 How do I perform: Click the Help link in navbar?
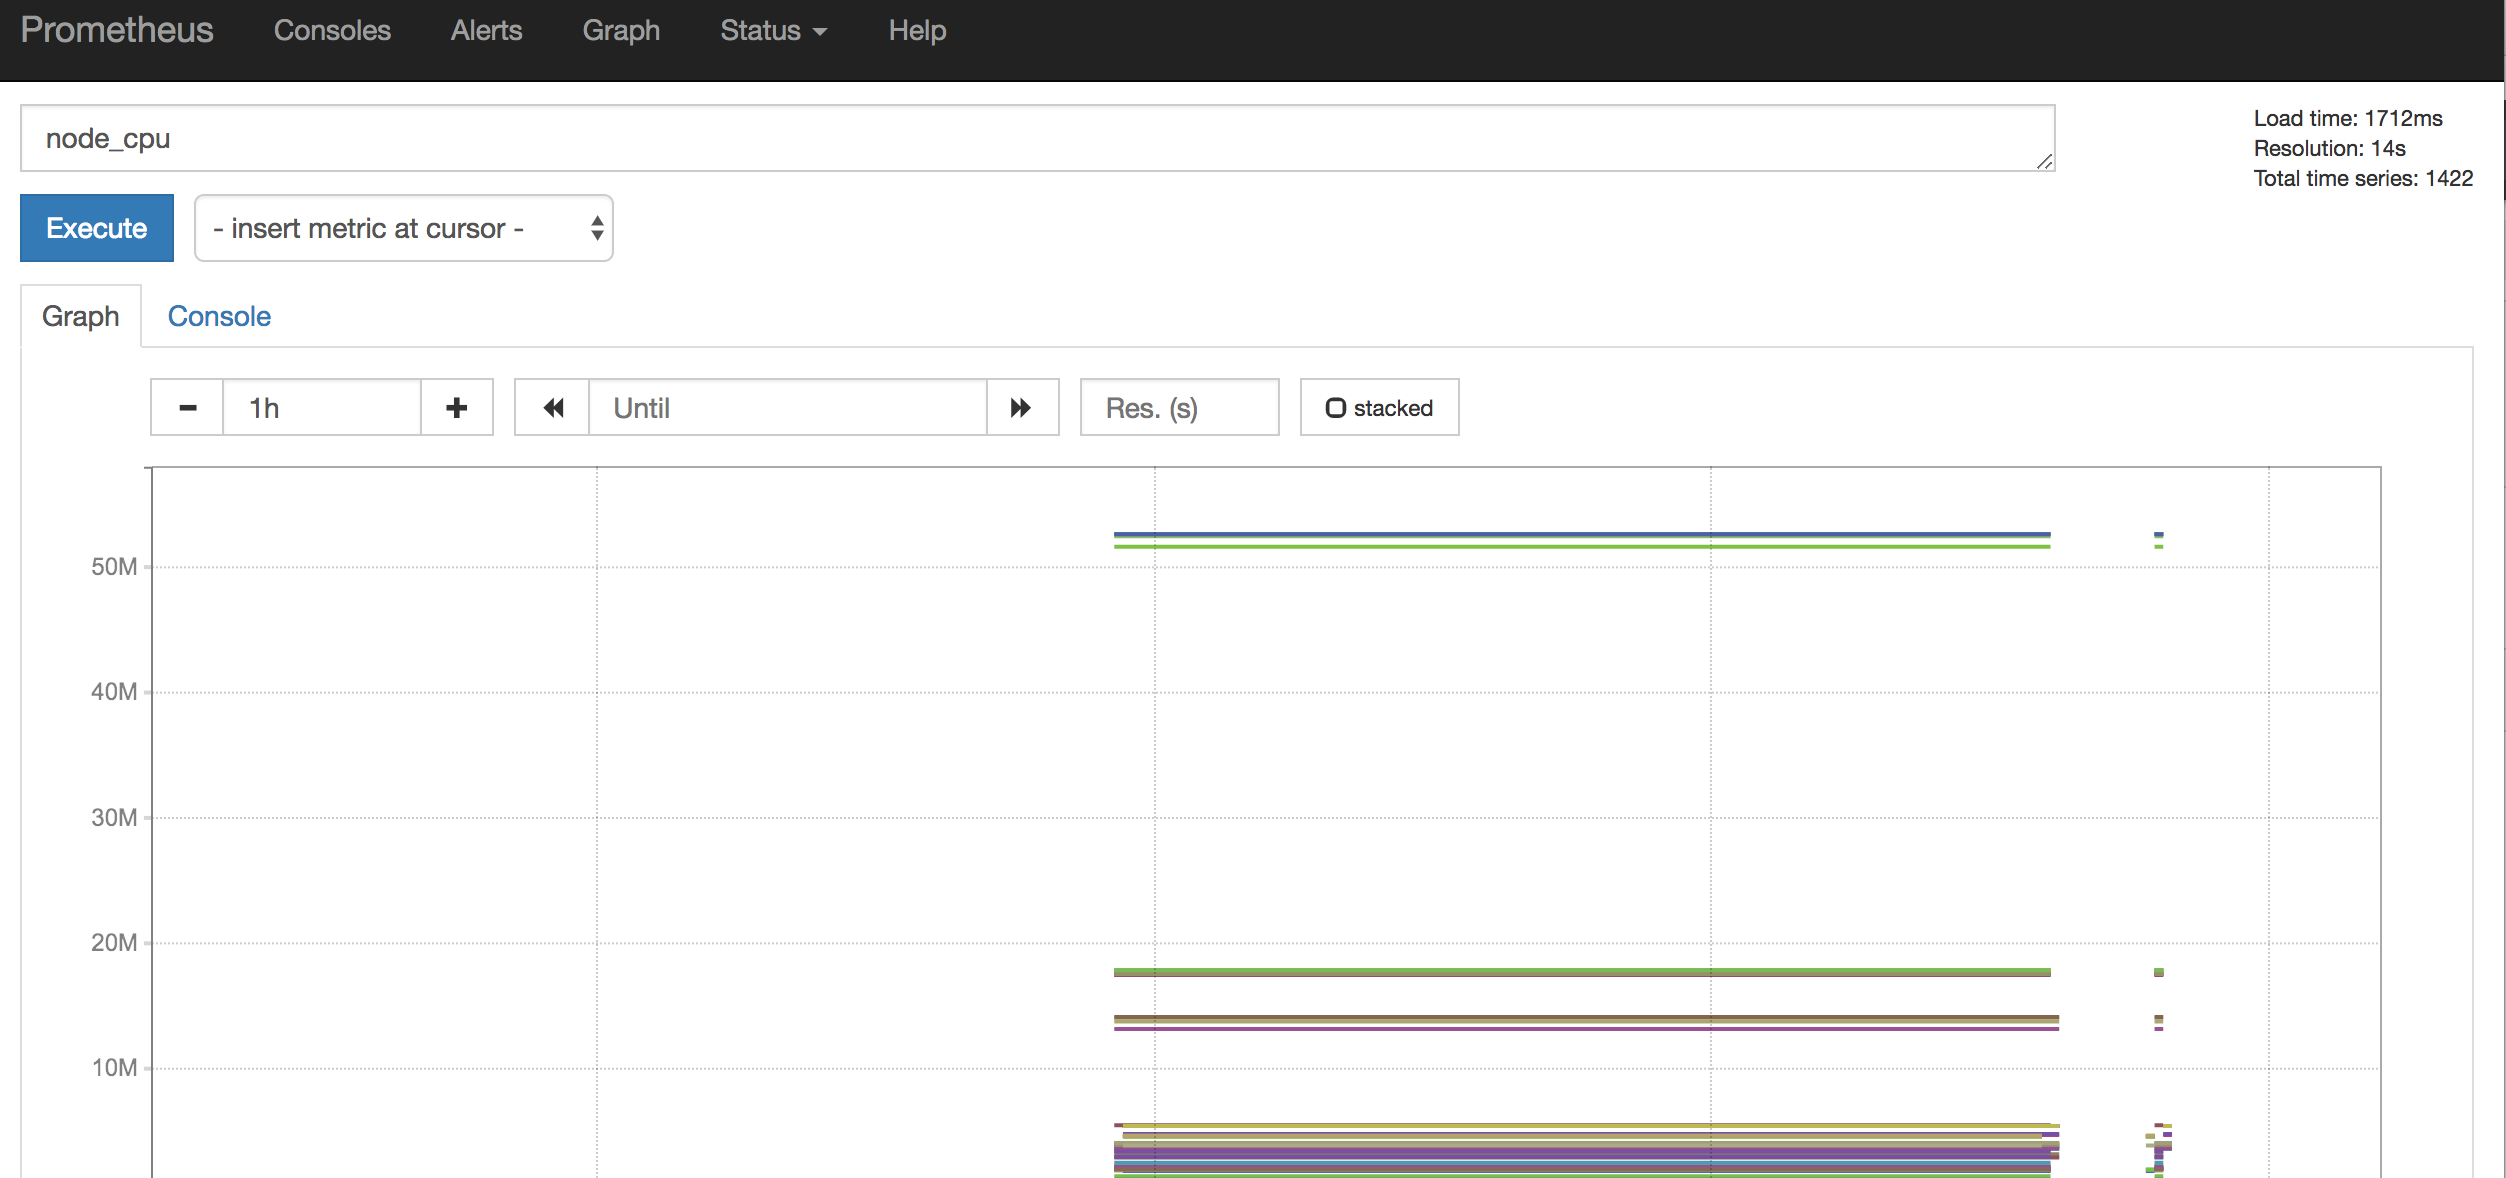pos(917,31)
